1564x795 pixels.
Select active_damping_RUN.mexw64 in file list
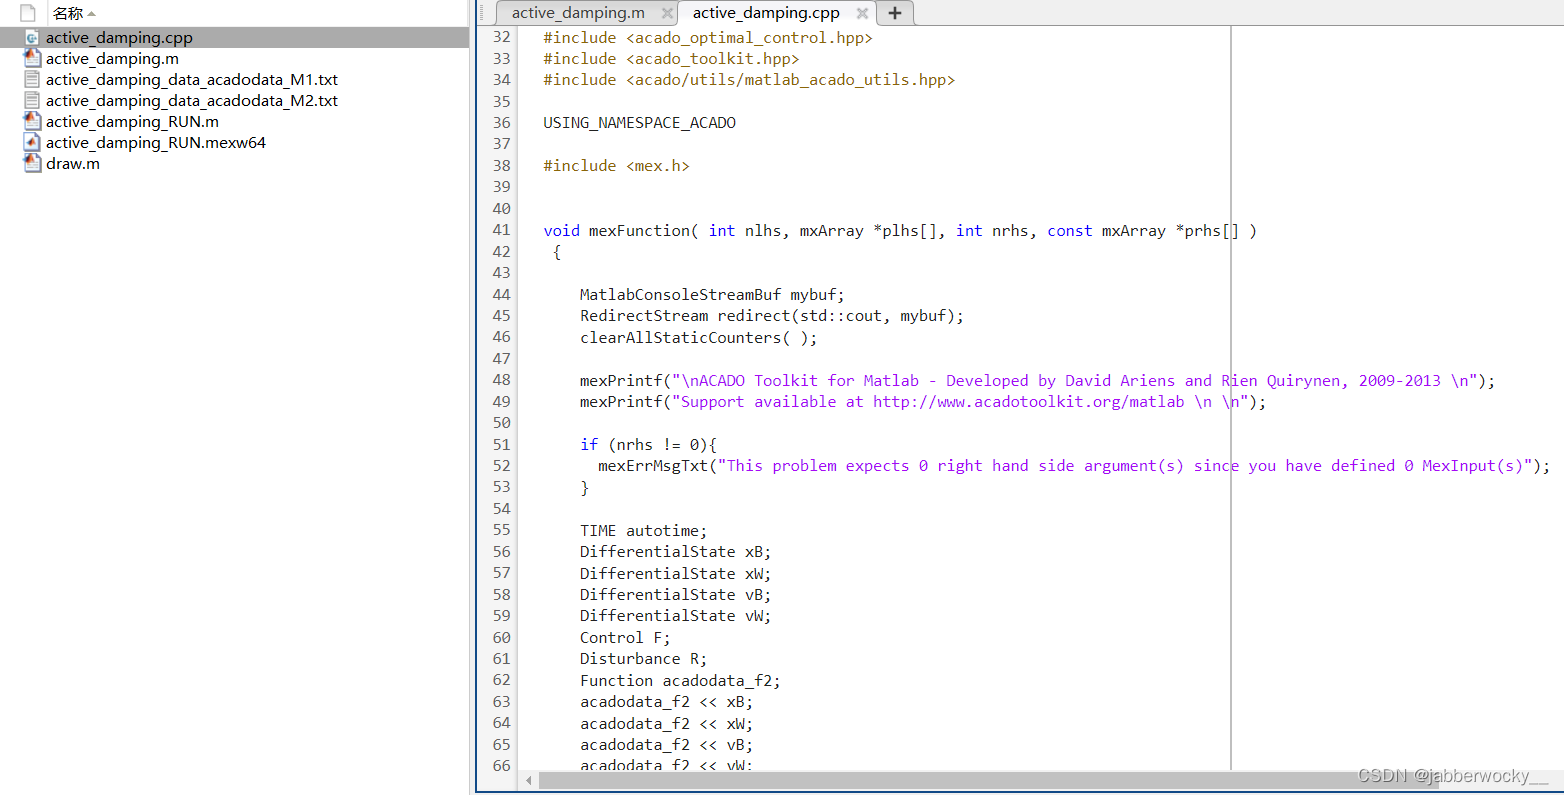point(156,143)
